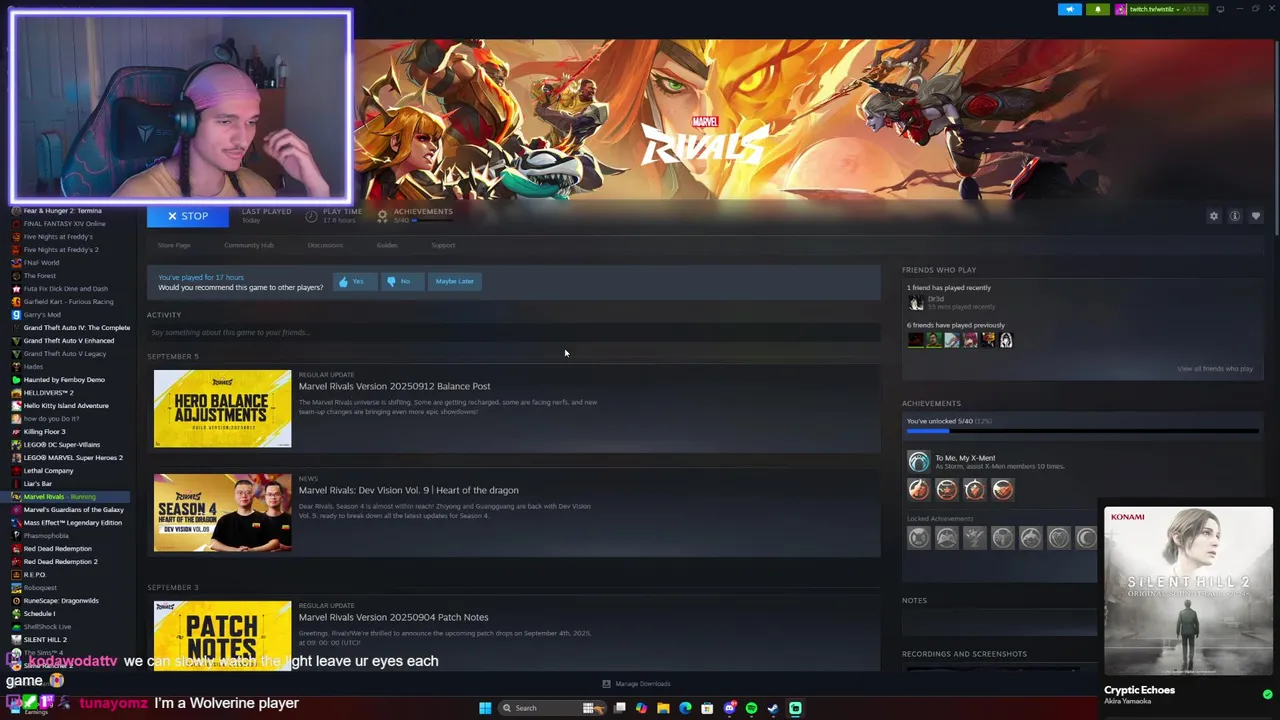This screenshot has height=720, width=1280.
Task: Click first unlocked achievement badge below X-Men
Action: point(918,489)
